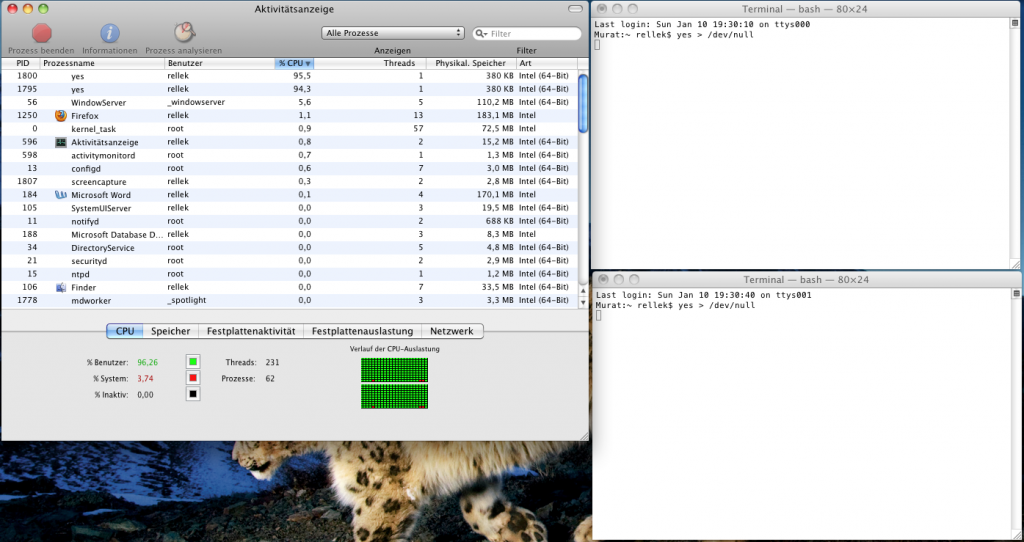The width and height of the screenshot is (1024, 542).
Task: Click the % System value 3,74
Action: pyautogui.click(x=145, y=379)
